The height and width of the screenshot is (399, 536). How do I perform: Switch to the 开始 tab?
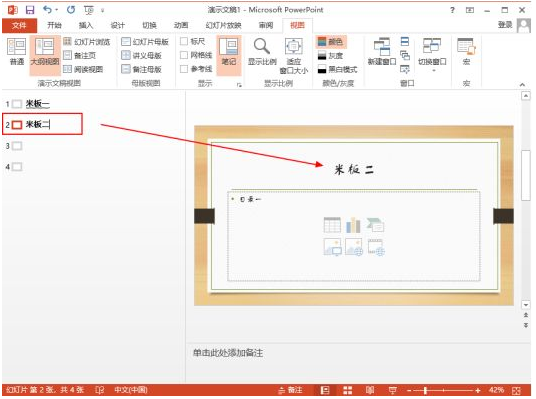(54, 25)
